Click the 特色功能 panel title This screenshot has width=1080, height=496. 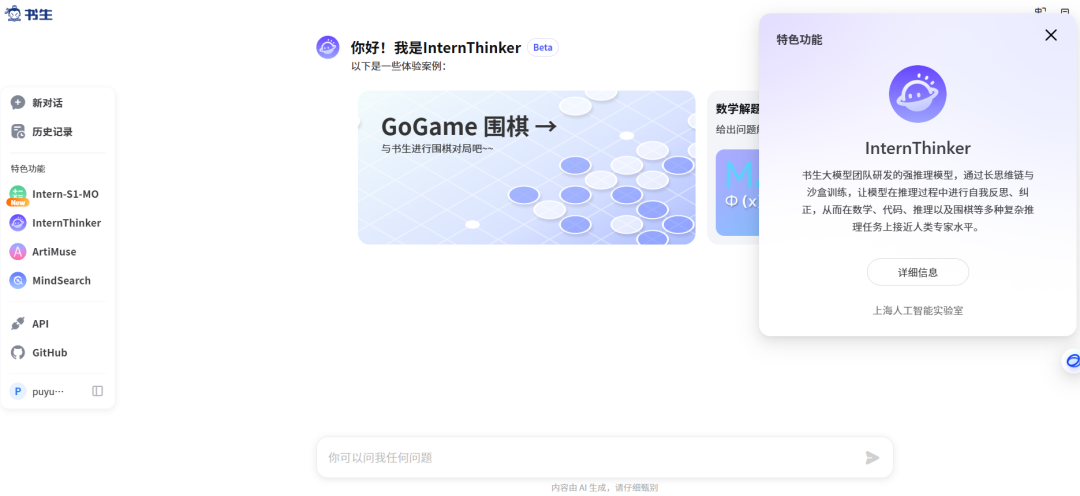799,40
